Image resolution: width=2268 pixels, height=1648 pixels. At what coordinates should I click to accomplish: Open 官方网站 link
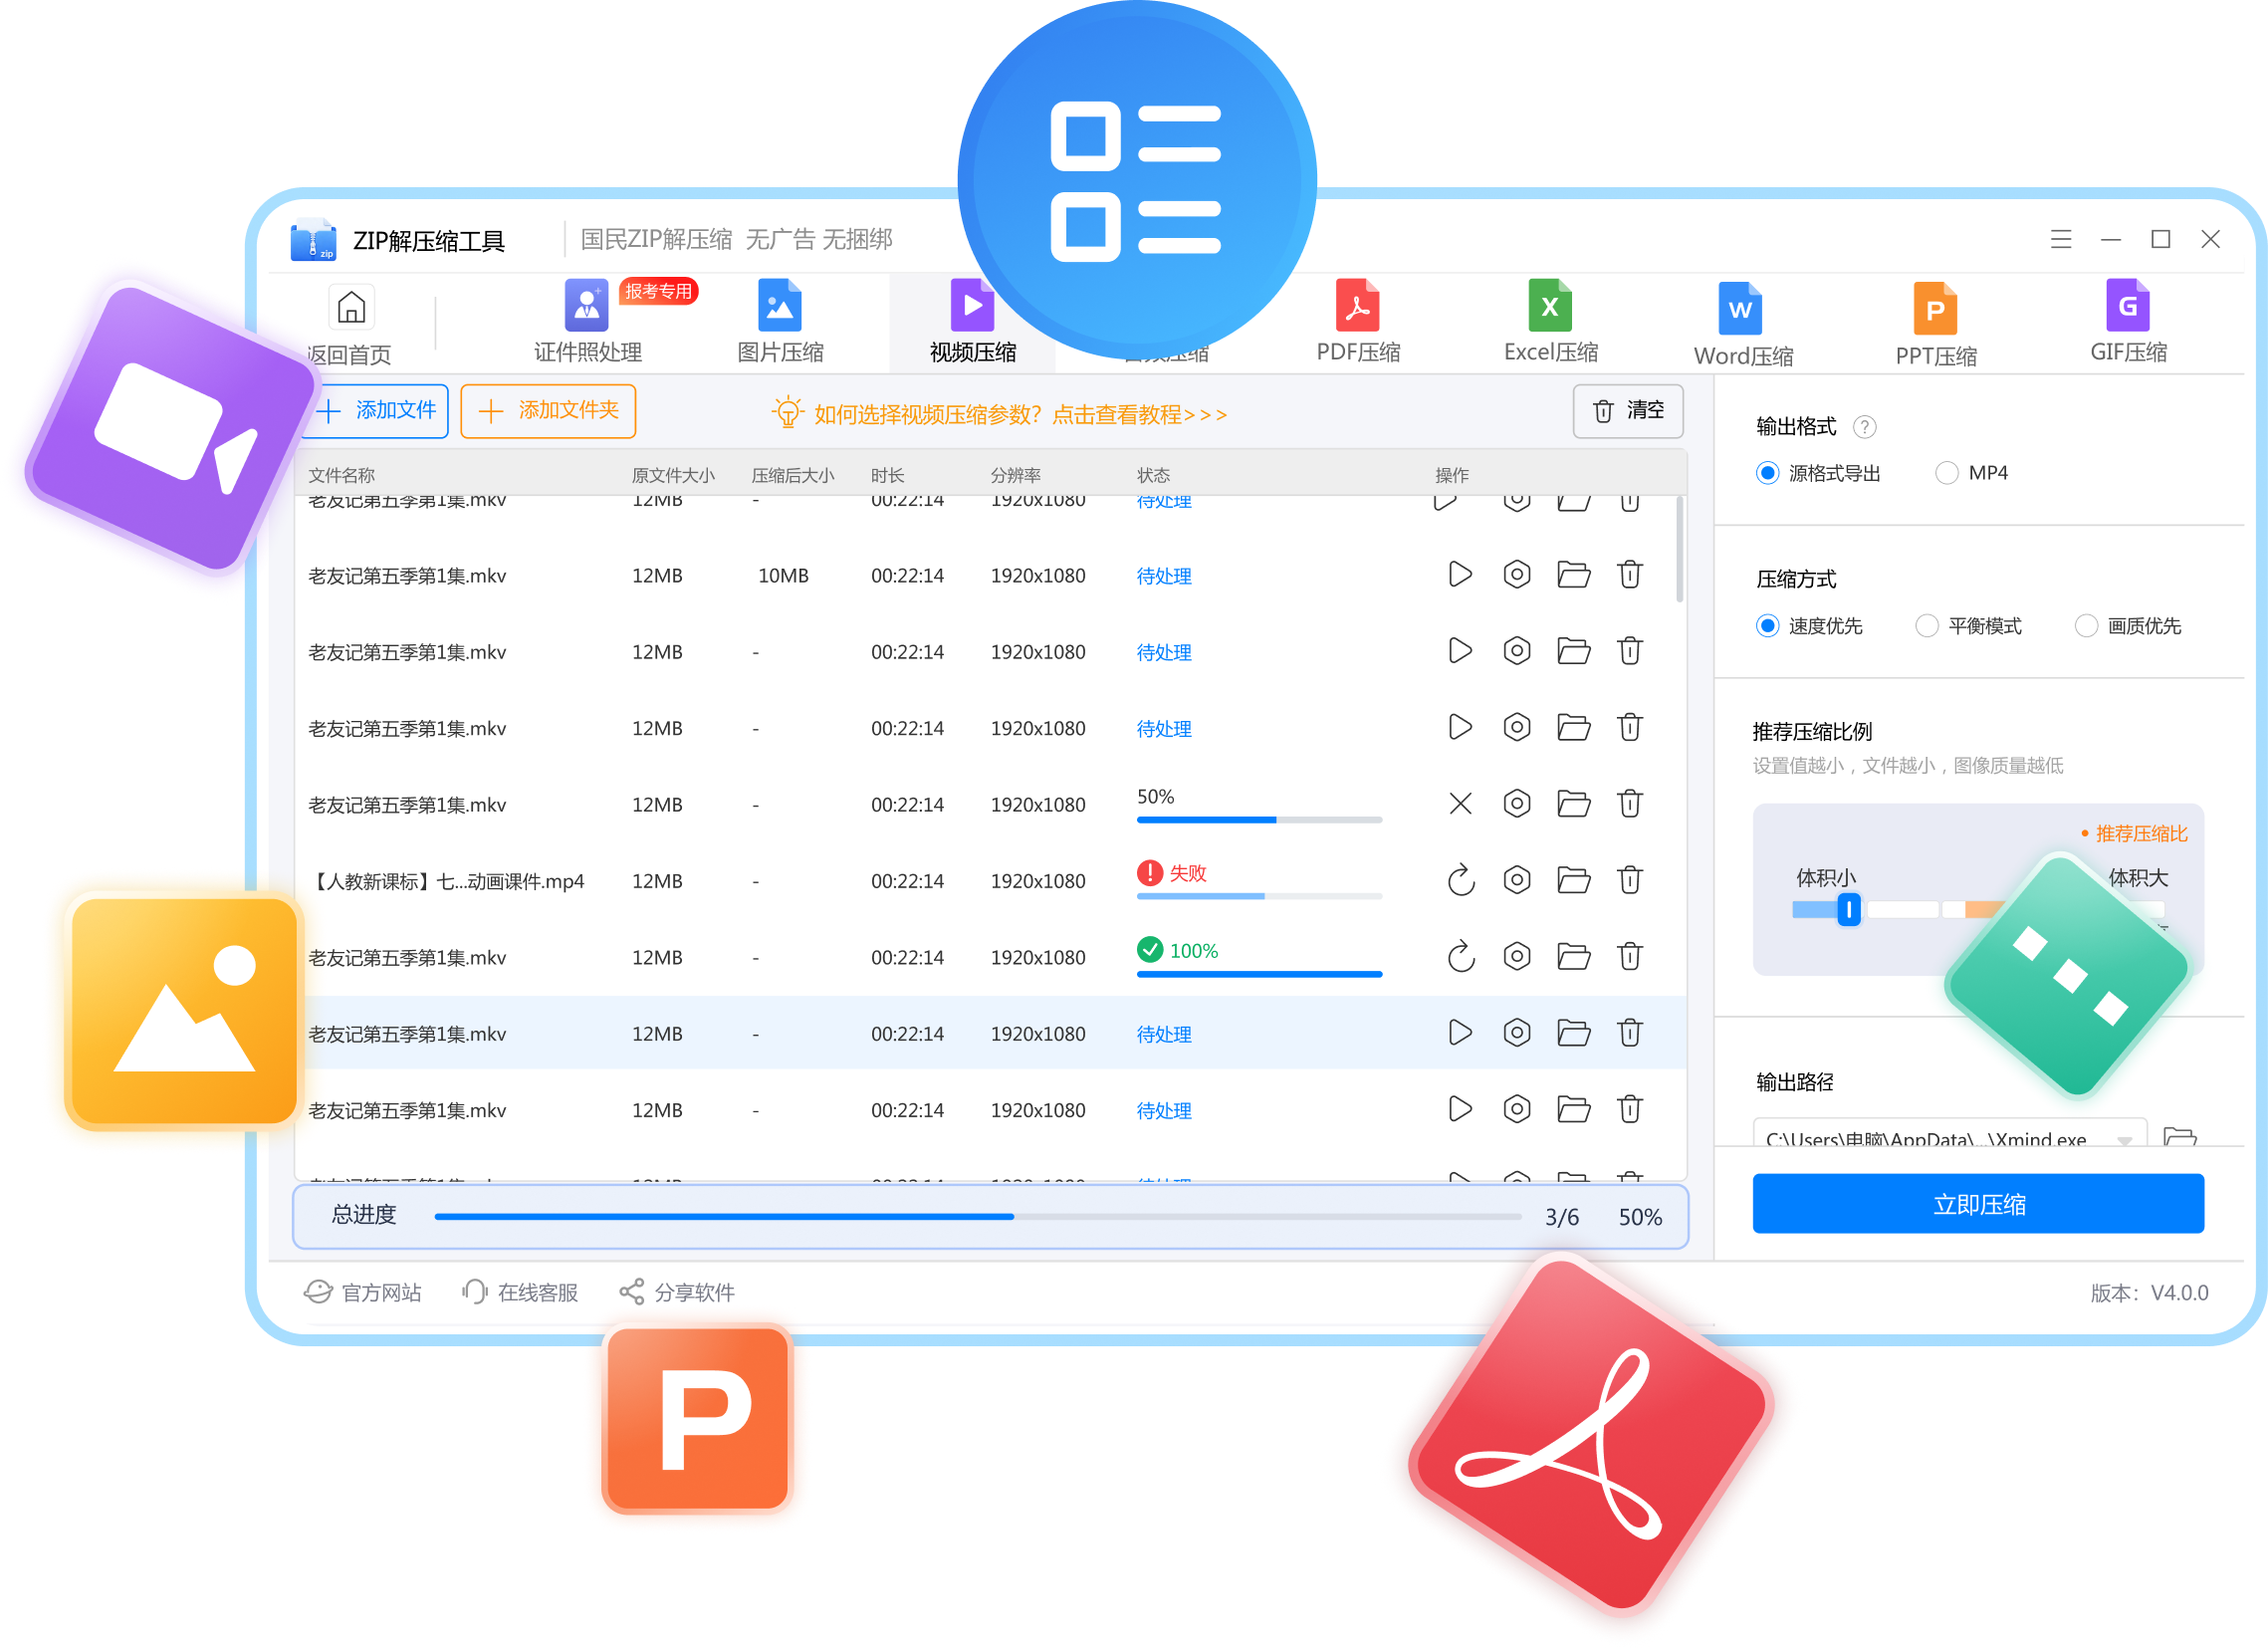pos(363,1293)
